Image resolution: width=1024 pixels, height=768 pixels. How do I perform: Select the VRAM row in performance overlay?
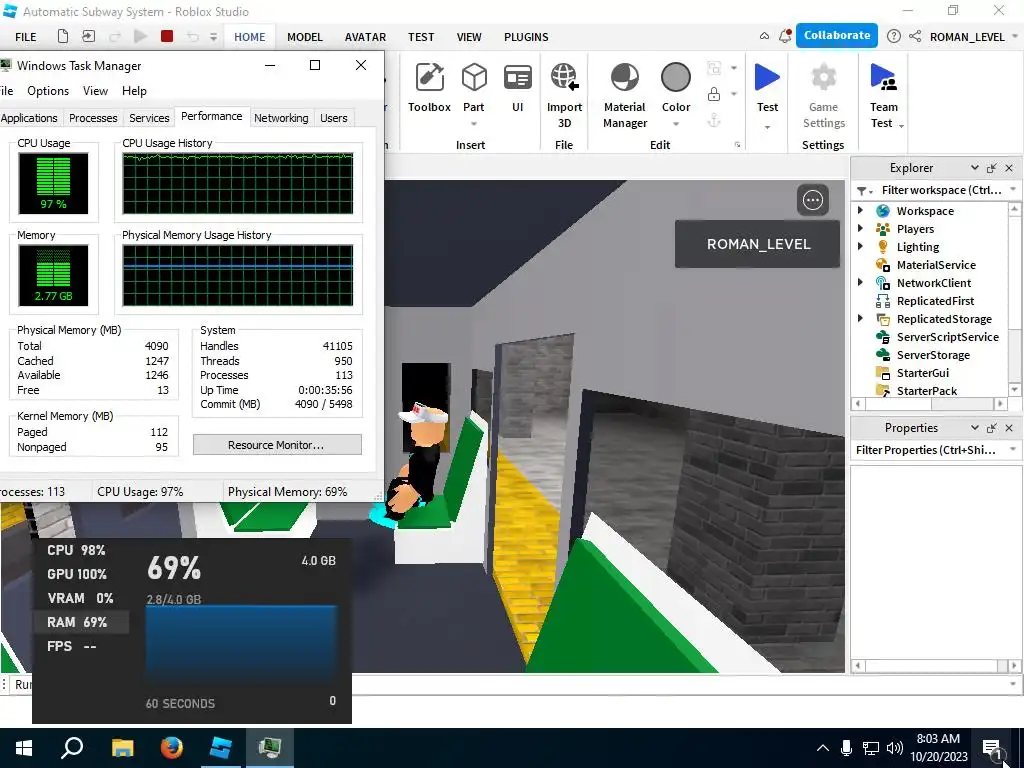[x=81, y=598]
